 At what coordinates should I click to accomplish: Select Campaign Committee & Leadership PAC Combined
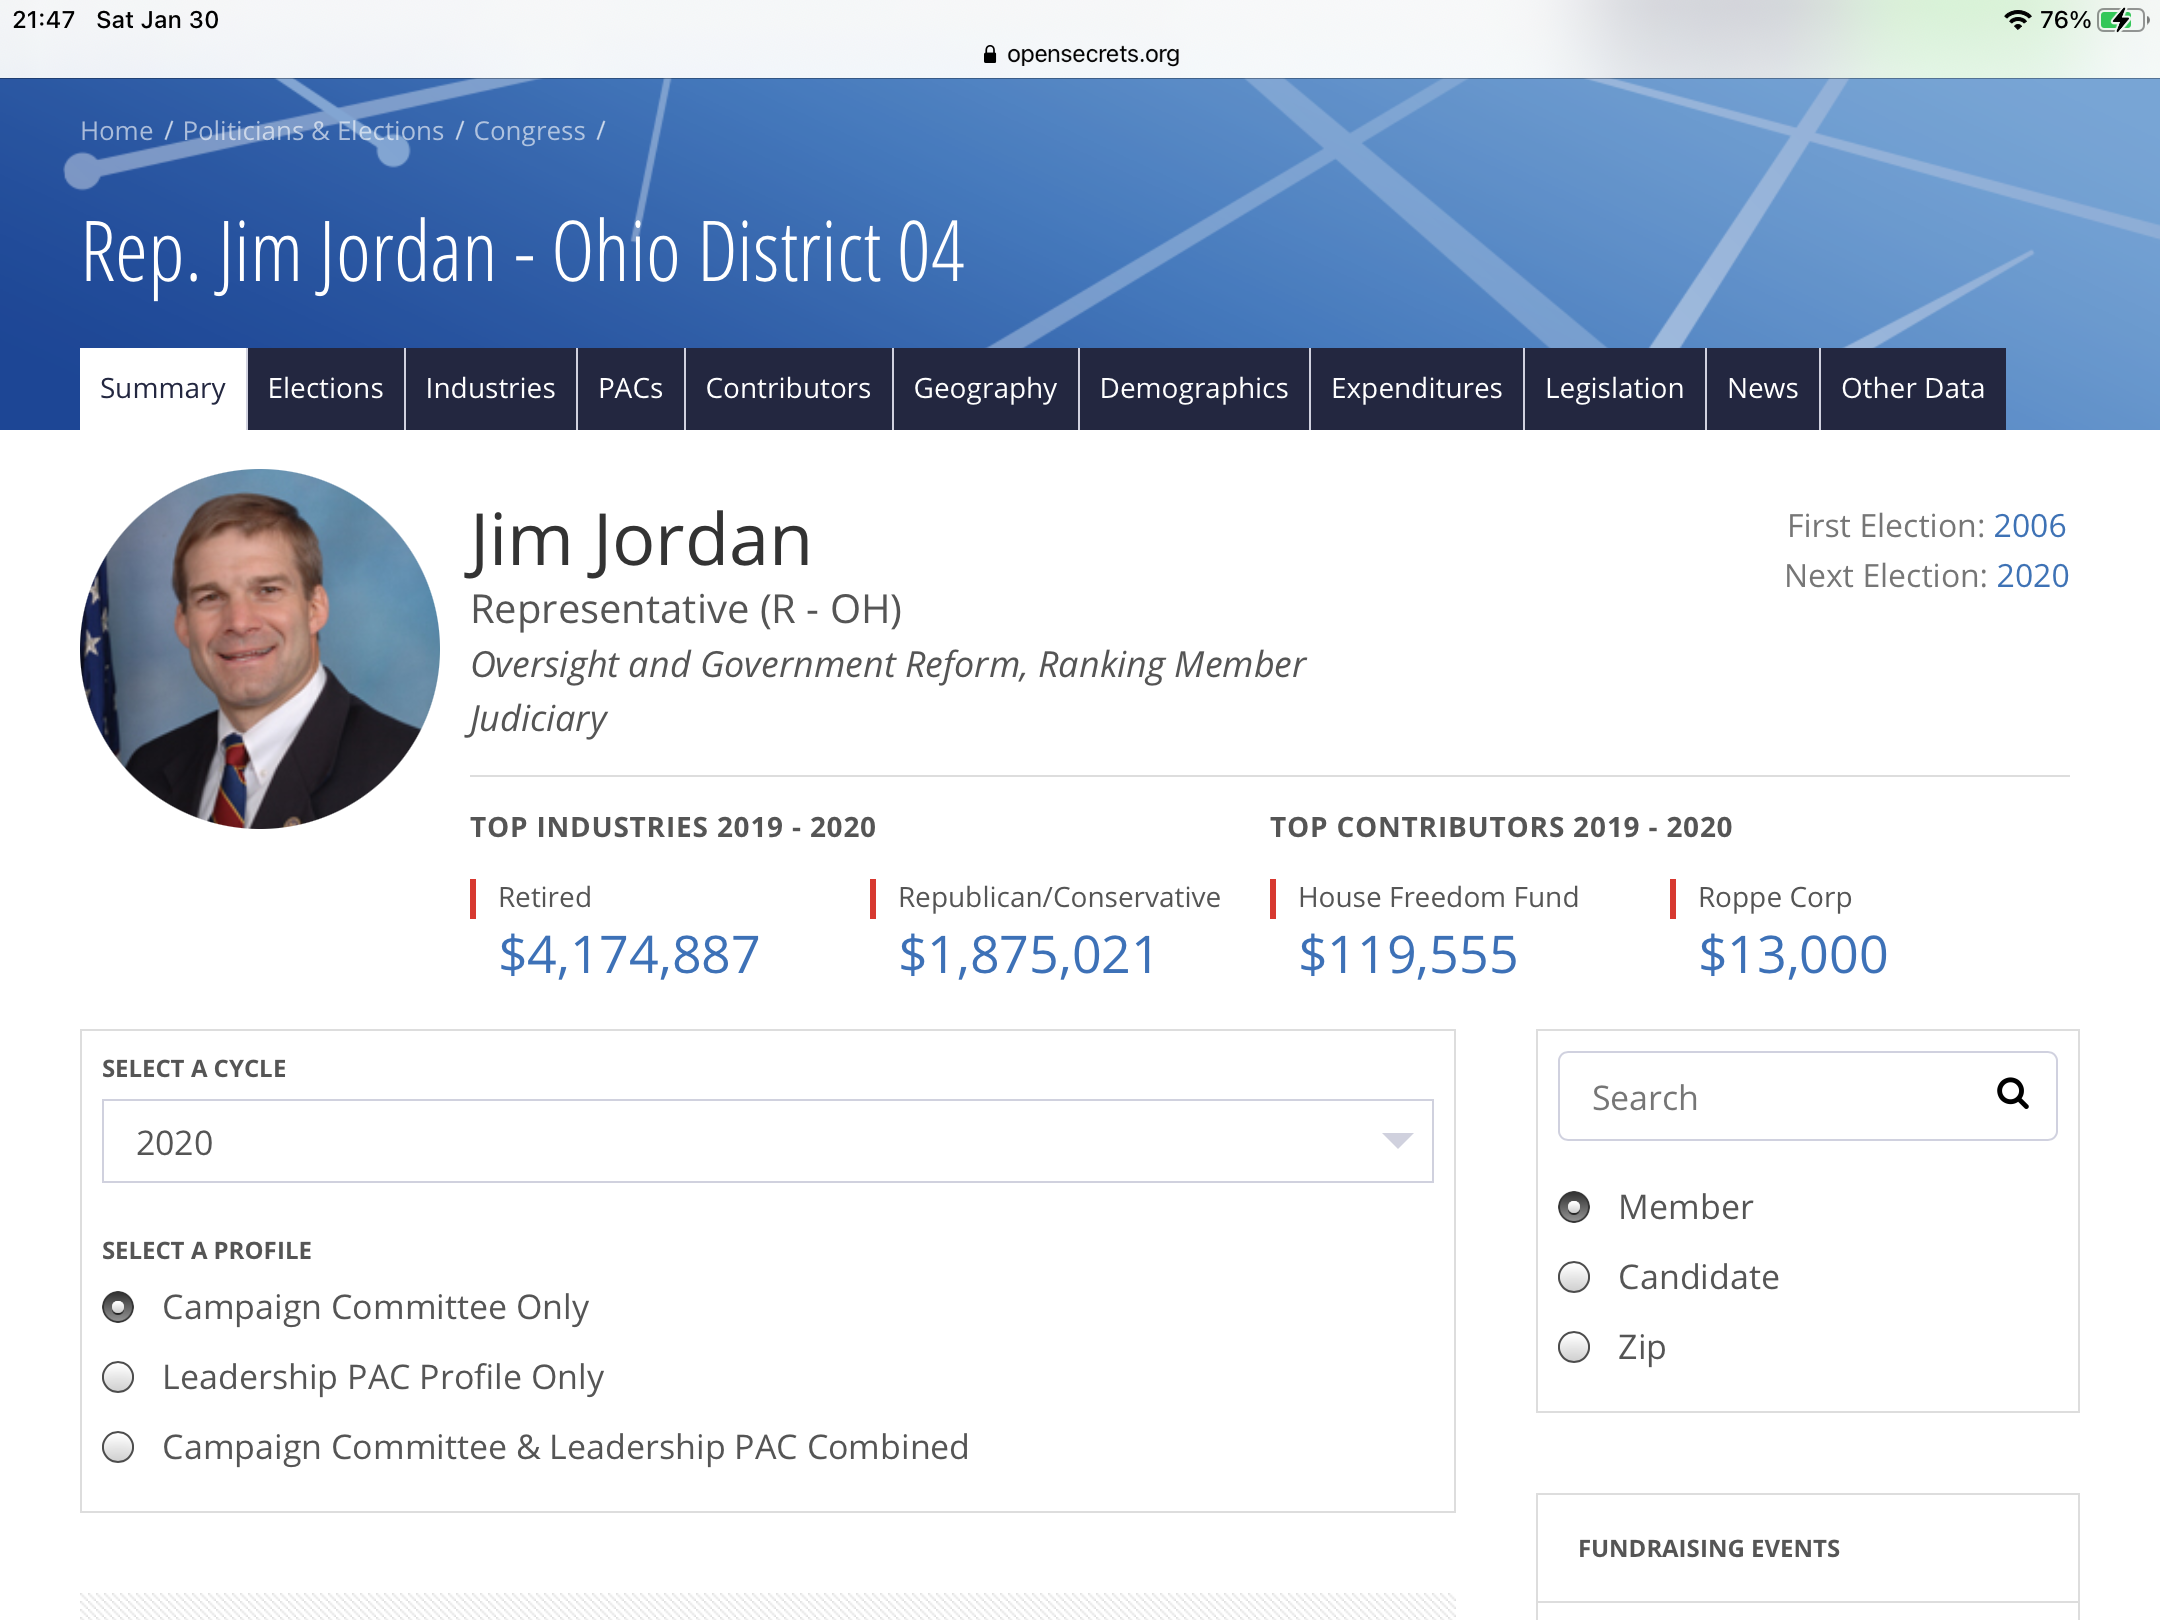coord(119,1447)
